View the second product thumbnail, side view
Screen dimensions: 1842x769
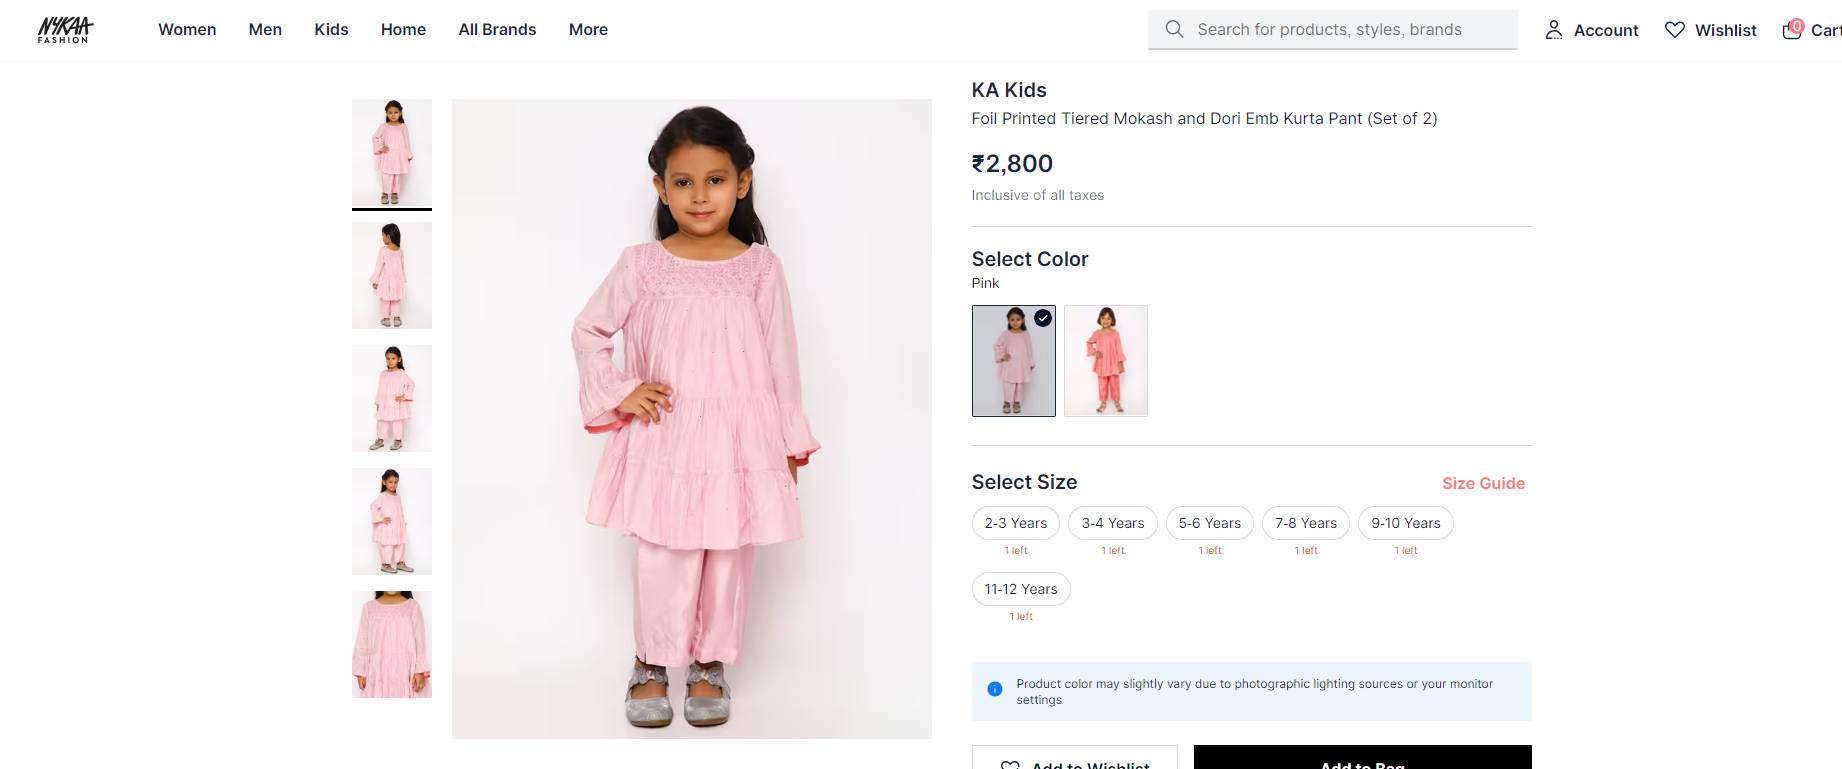pyautogui.click(x=392, y=276)
